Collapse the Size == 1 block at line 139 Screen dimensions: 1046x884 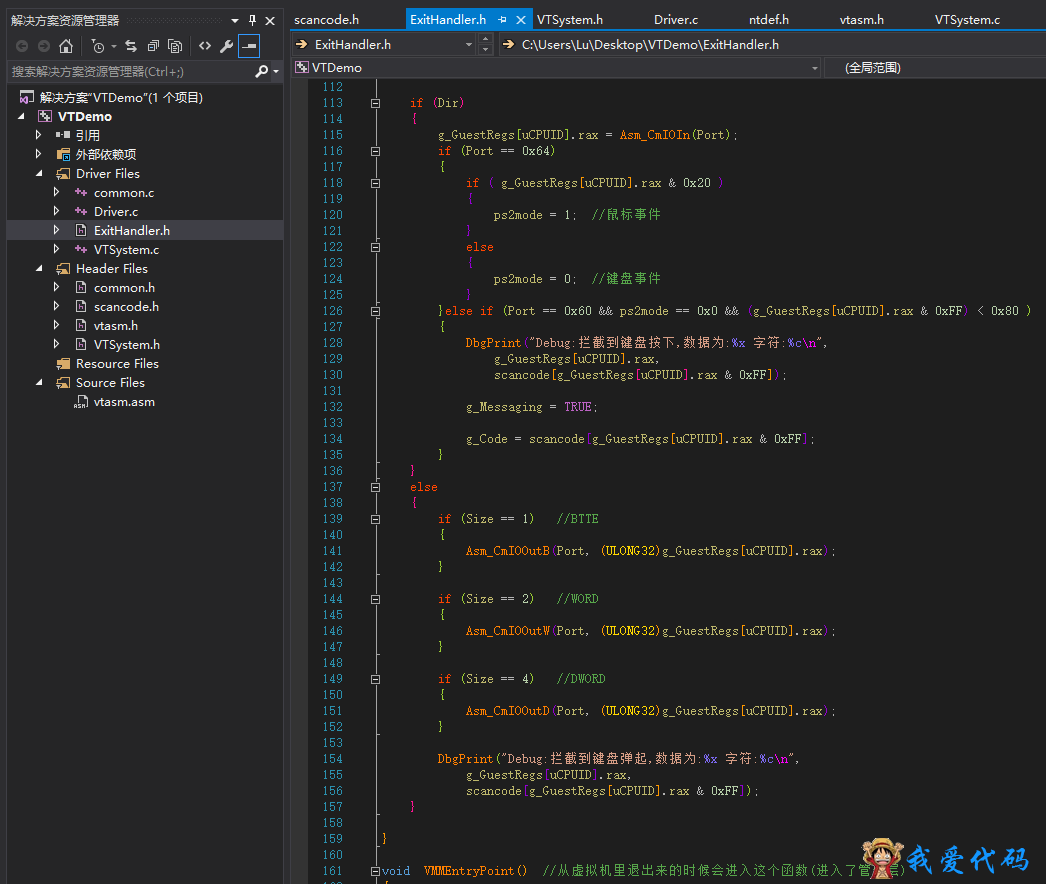click(x=376, y=520)
